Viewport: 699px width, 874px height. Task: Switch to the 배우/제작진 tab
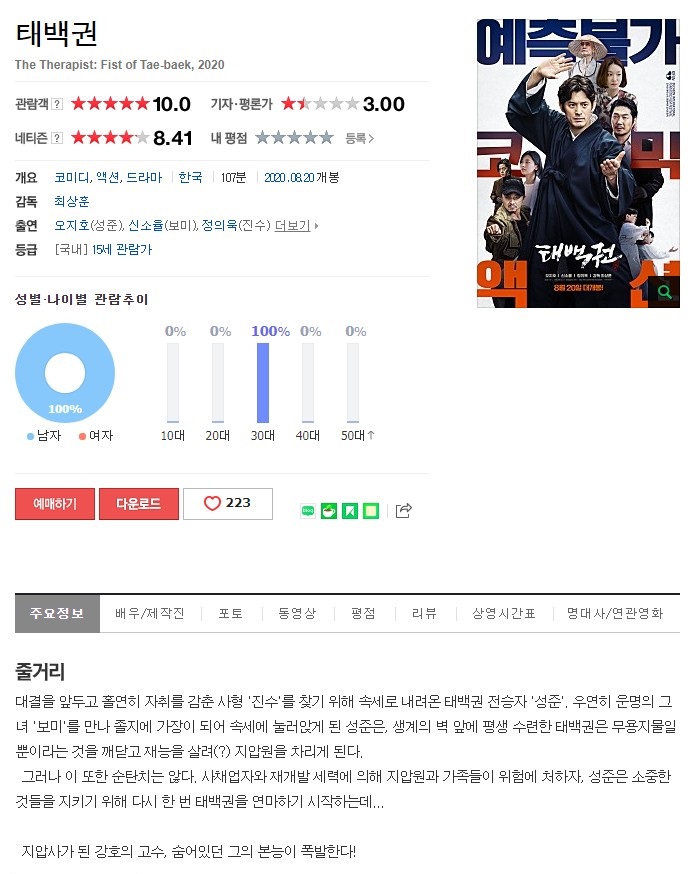tap(150, 614)
